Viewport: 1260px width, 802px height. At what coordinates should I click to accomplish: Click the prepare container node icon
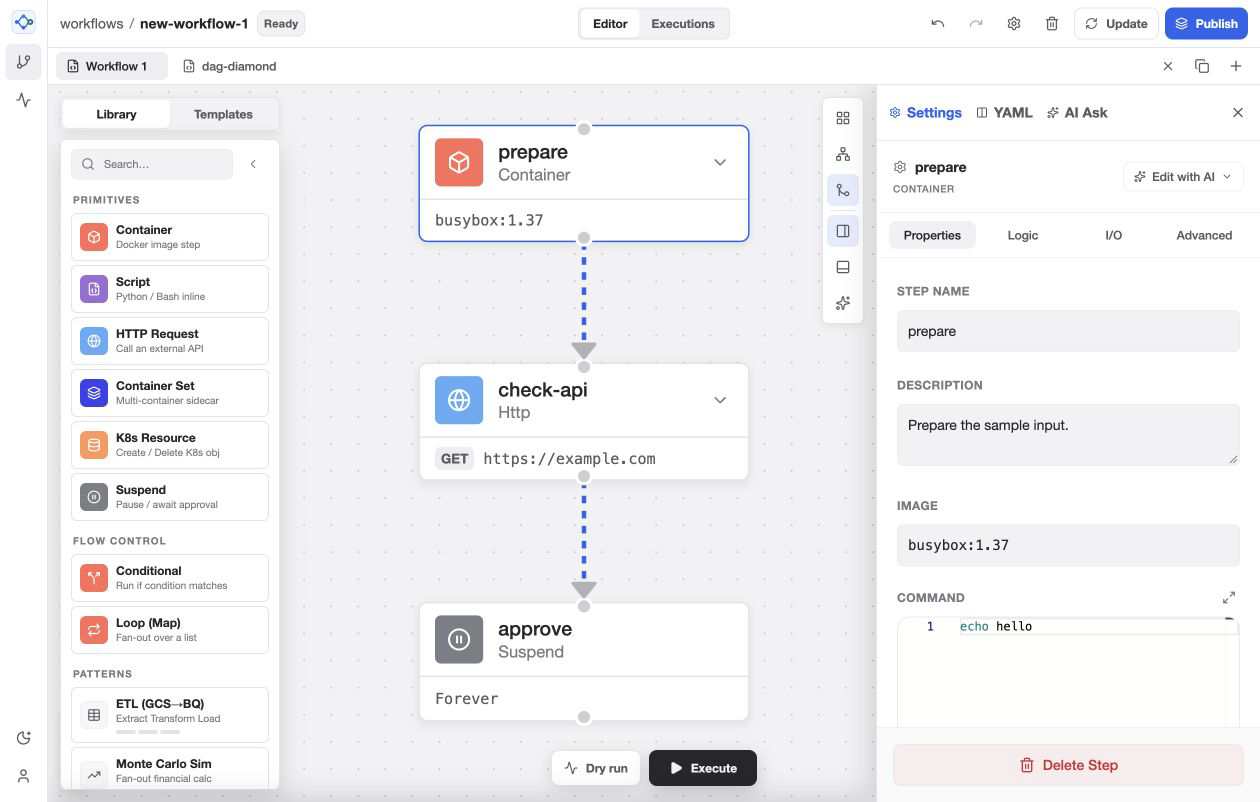459,162
